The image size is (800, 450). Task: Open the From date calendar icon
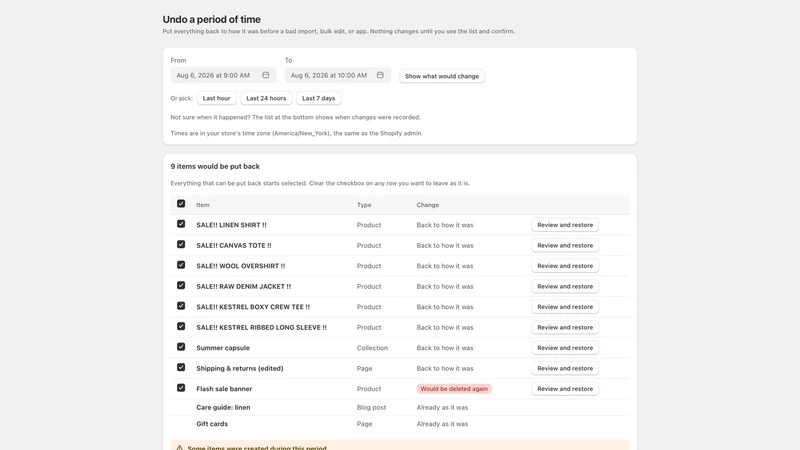[x=266, y=75]
